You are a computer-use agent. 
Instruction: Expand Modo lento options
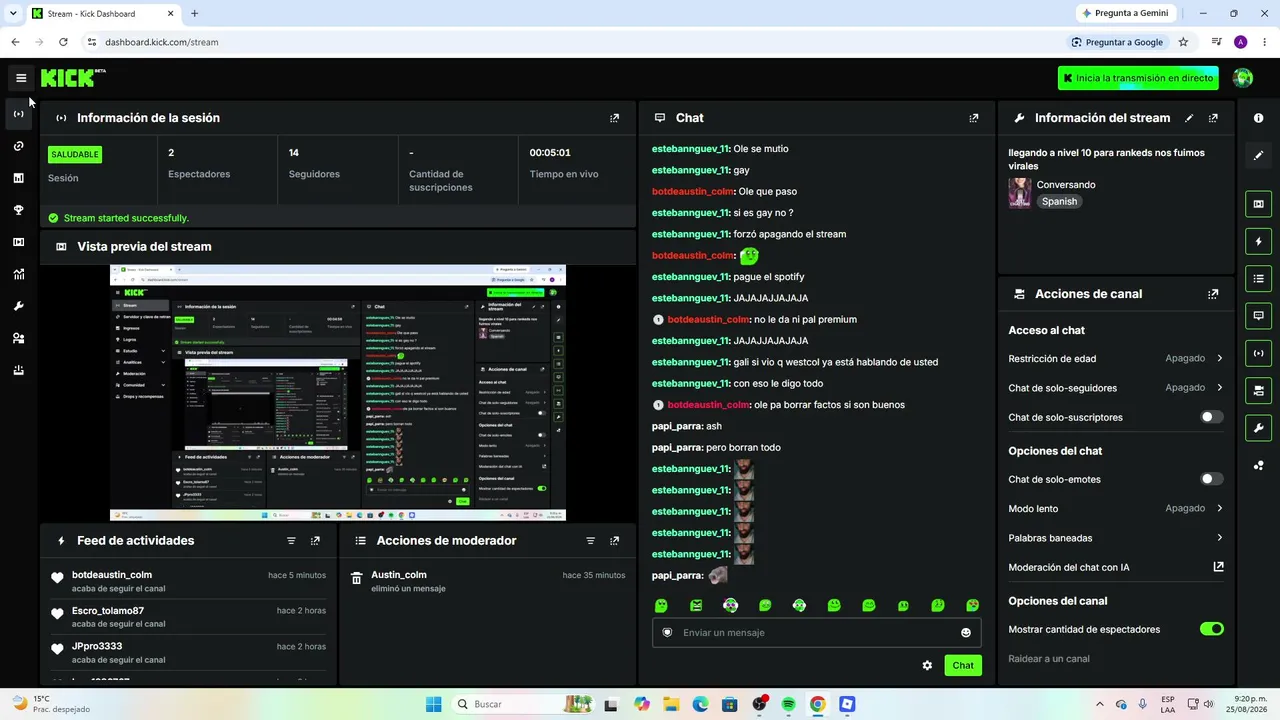(x=1219, y=508)
